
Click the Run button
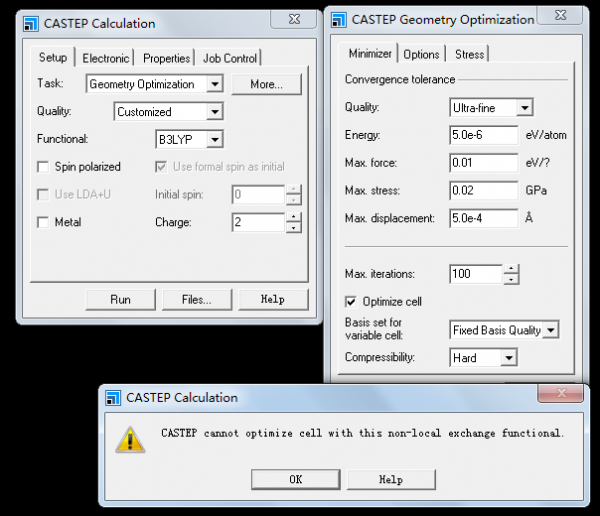pyautogui.click(x=121, y=300)
